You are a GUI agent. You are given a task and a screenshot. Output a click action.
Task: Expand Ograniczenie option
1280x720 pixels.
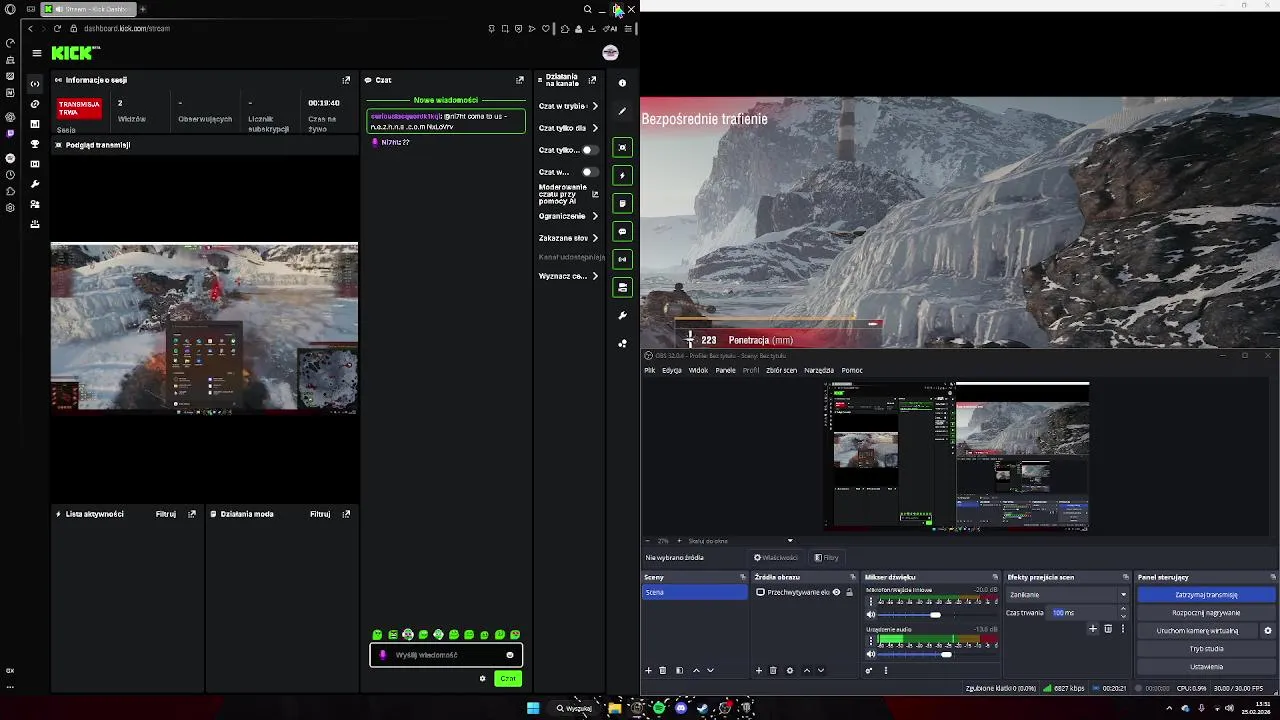[595, 216]
